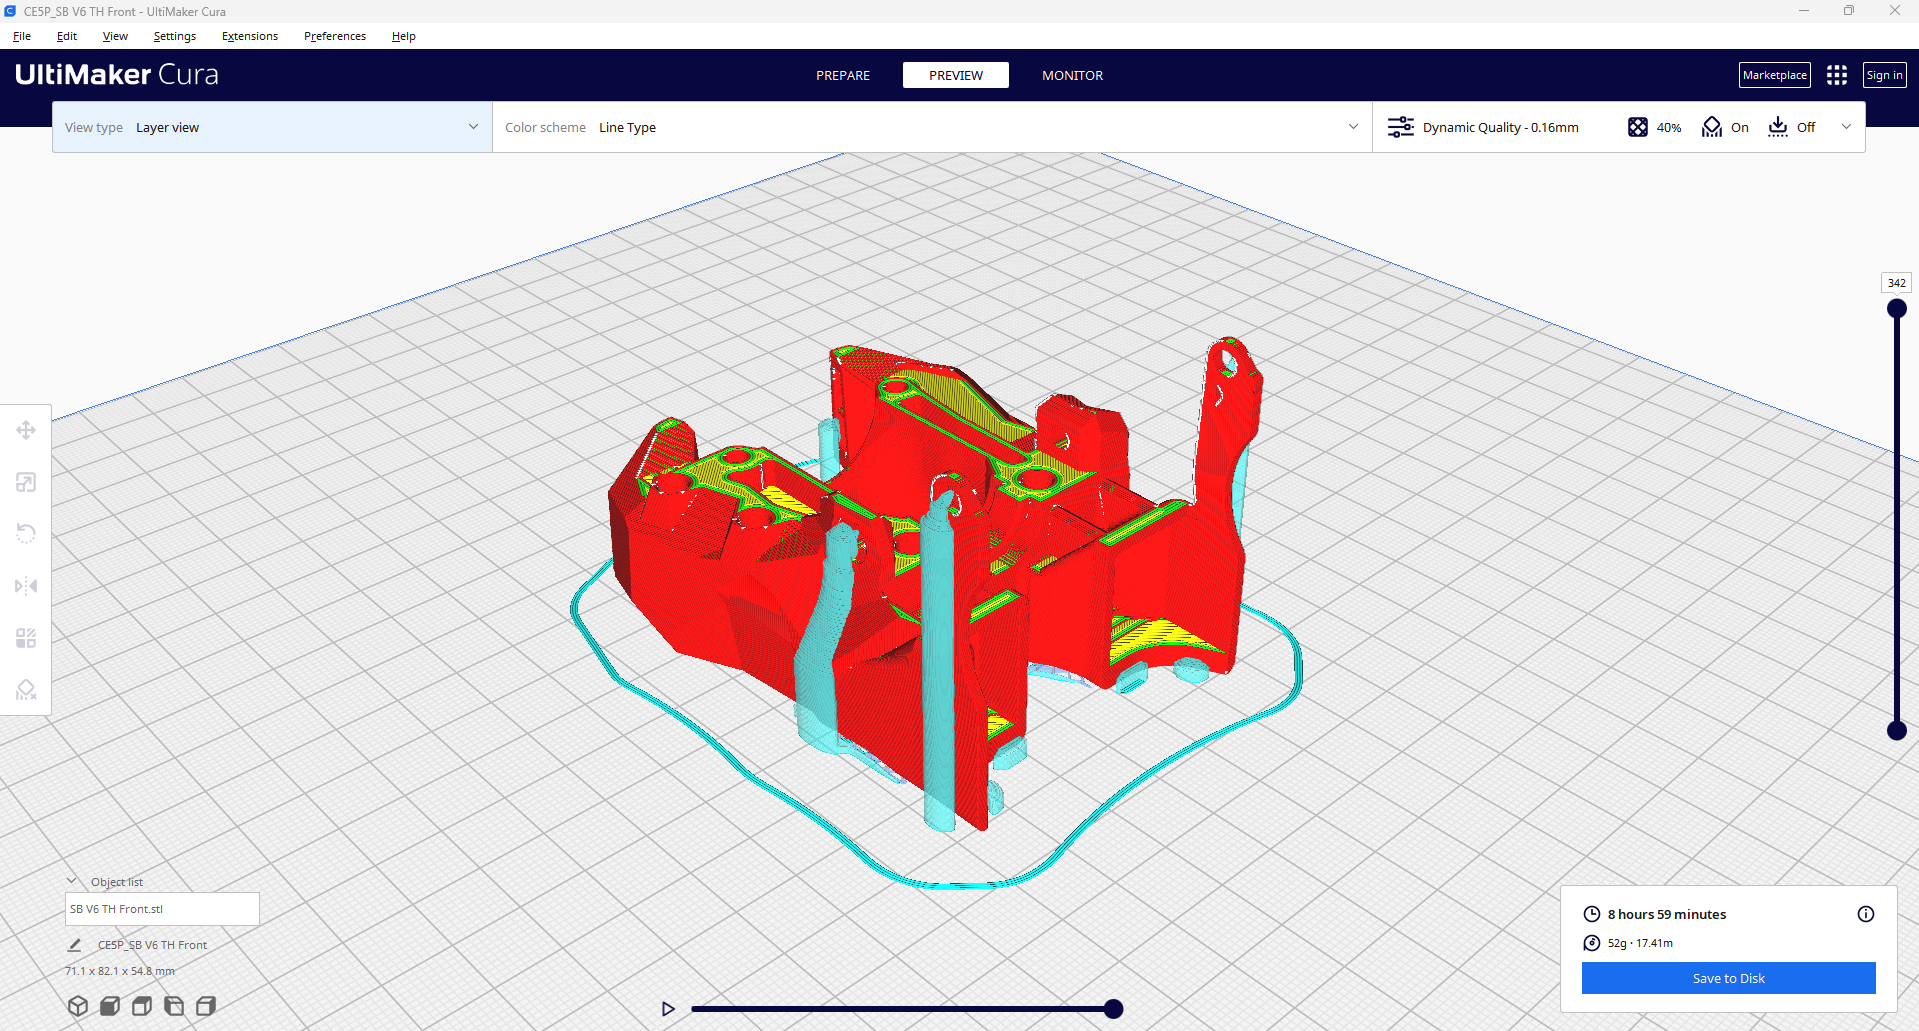
Task: Open the File menu
Action: click(22, 36)
